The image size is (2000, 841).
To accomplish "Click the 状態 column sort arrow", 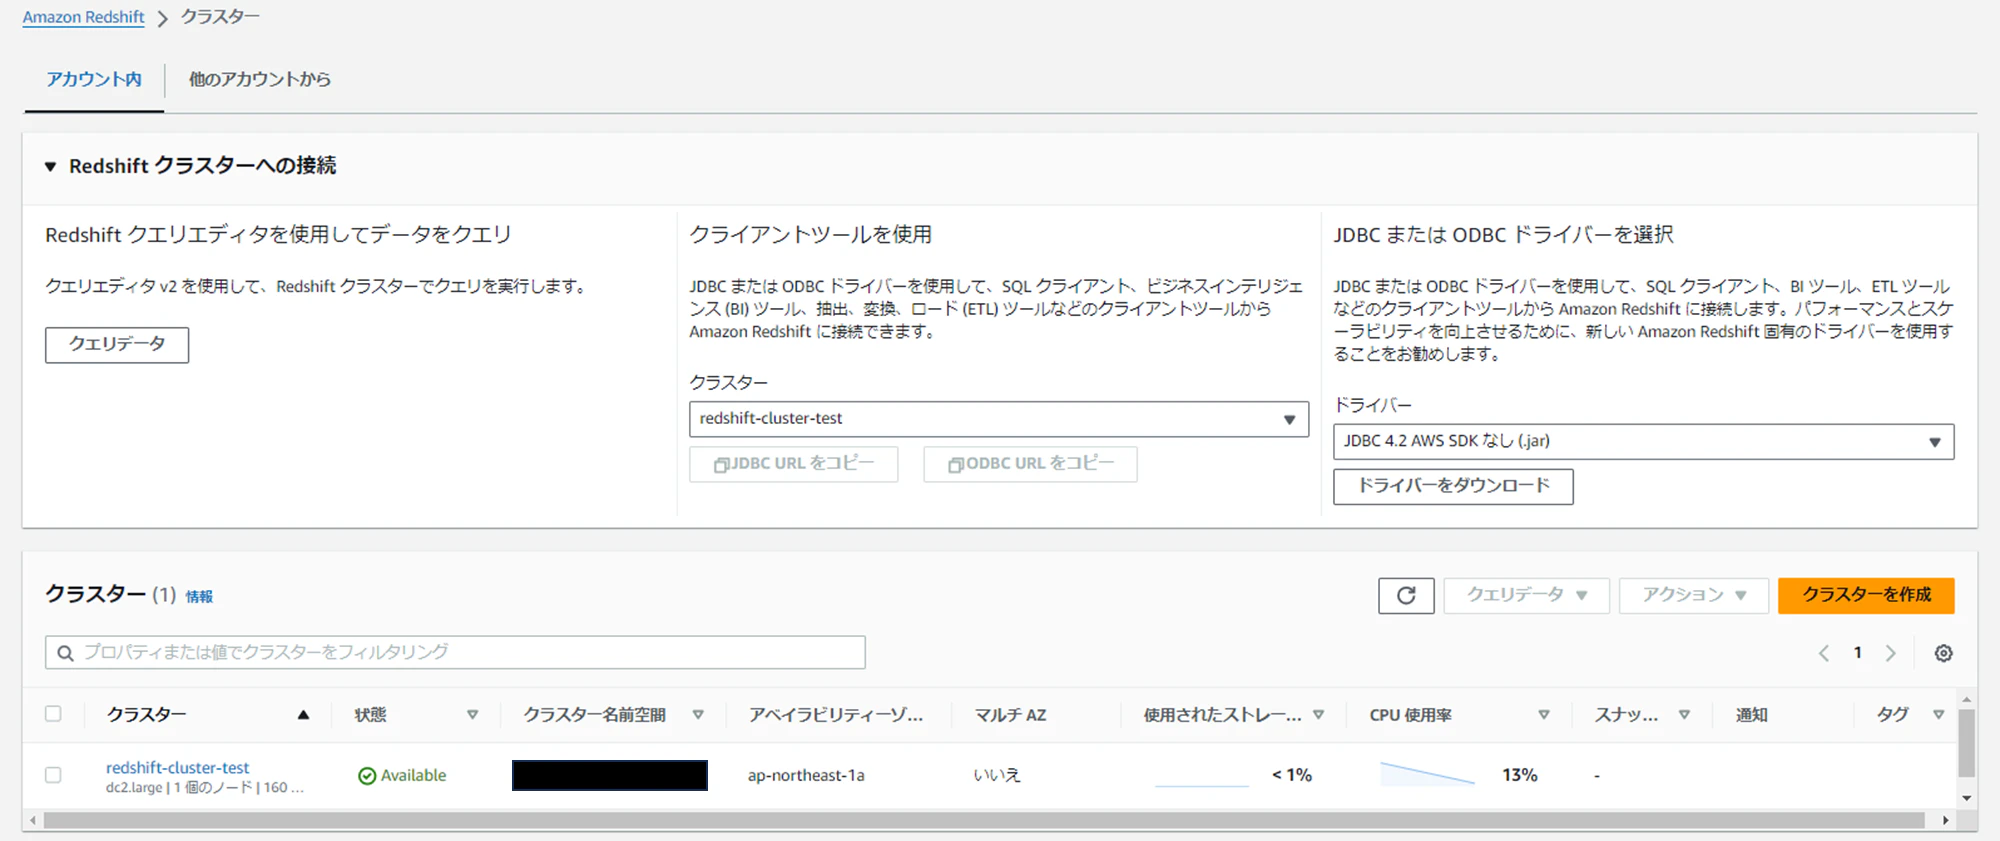I will point(472,715).
